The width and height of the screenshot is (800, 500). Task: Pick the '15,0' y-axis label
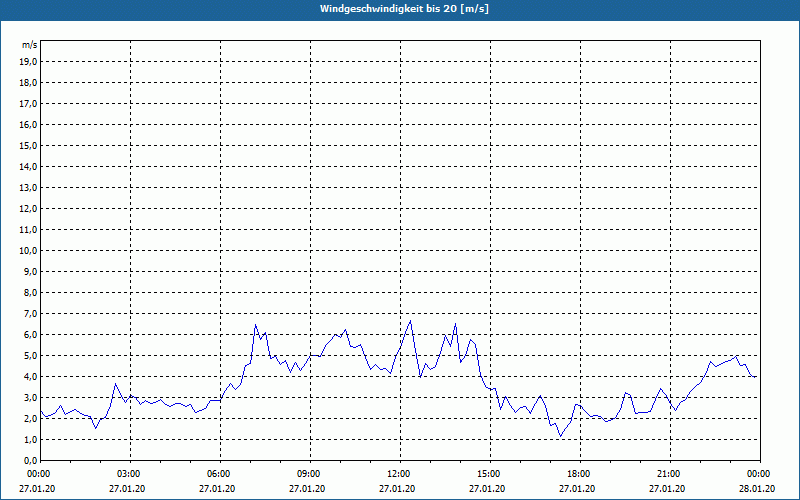[28, 145]
